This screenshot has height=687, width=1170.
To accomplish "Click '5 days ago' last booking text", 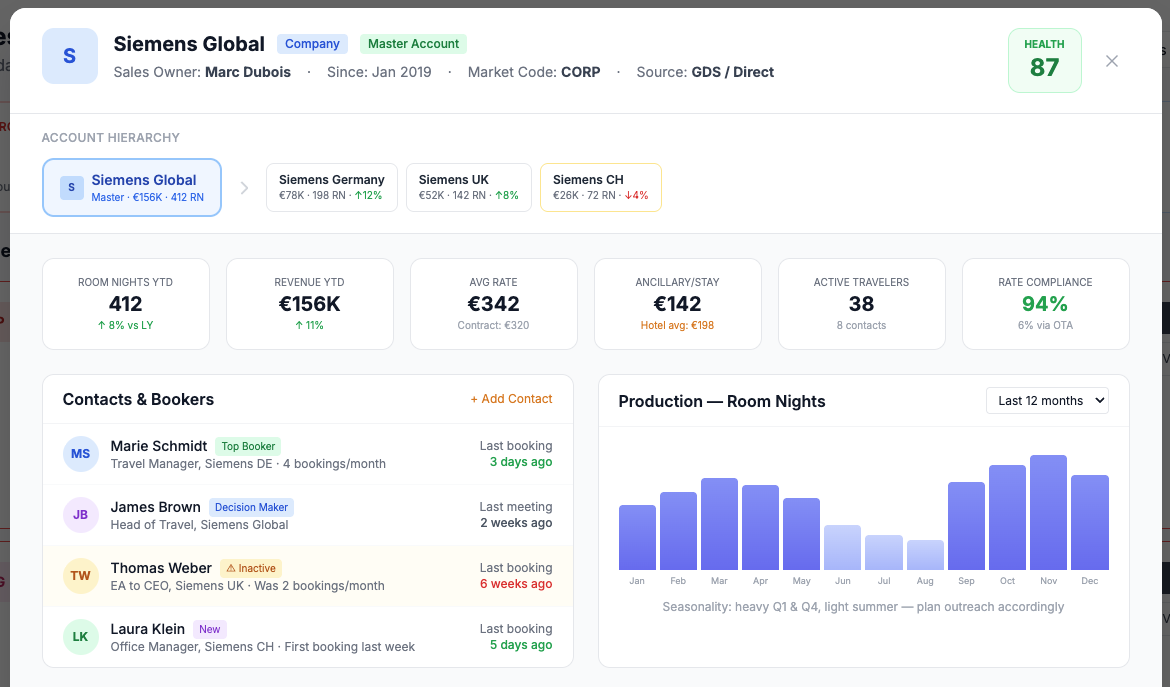I will pos(521,645).
